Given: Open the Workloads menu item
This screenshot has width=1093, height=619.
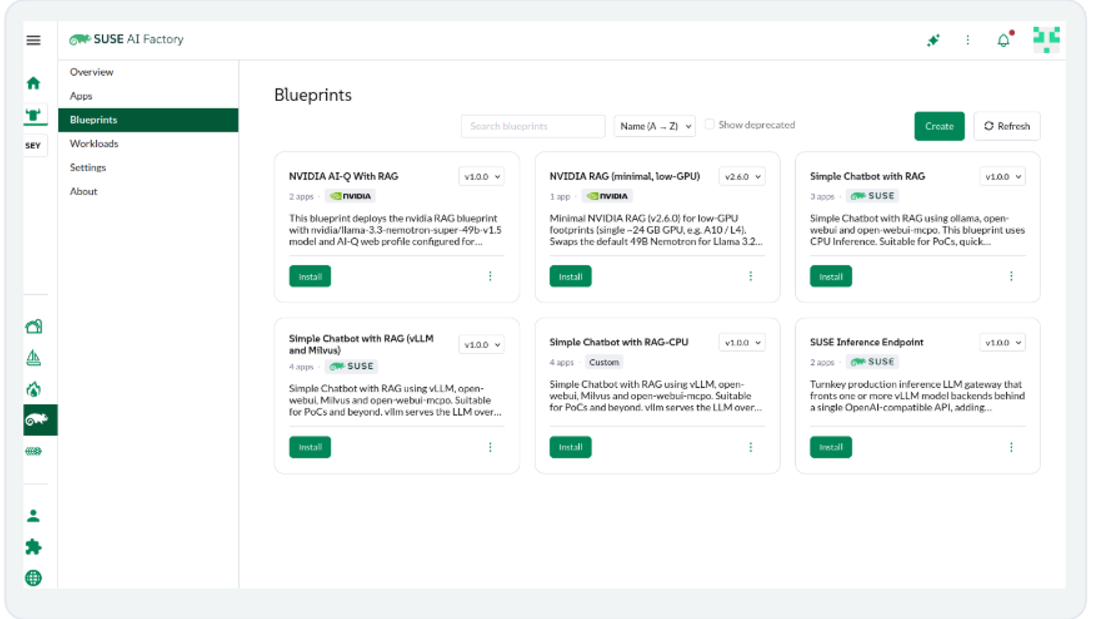Looking at the screenshot, I should [x=148, y=144].
